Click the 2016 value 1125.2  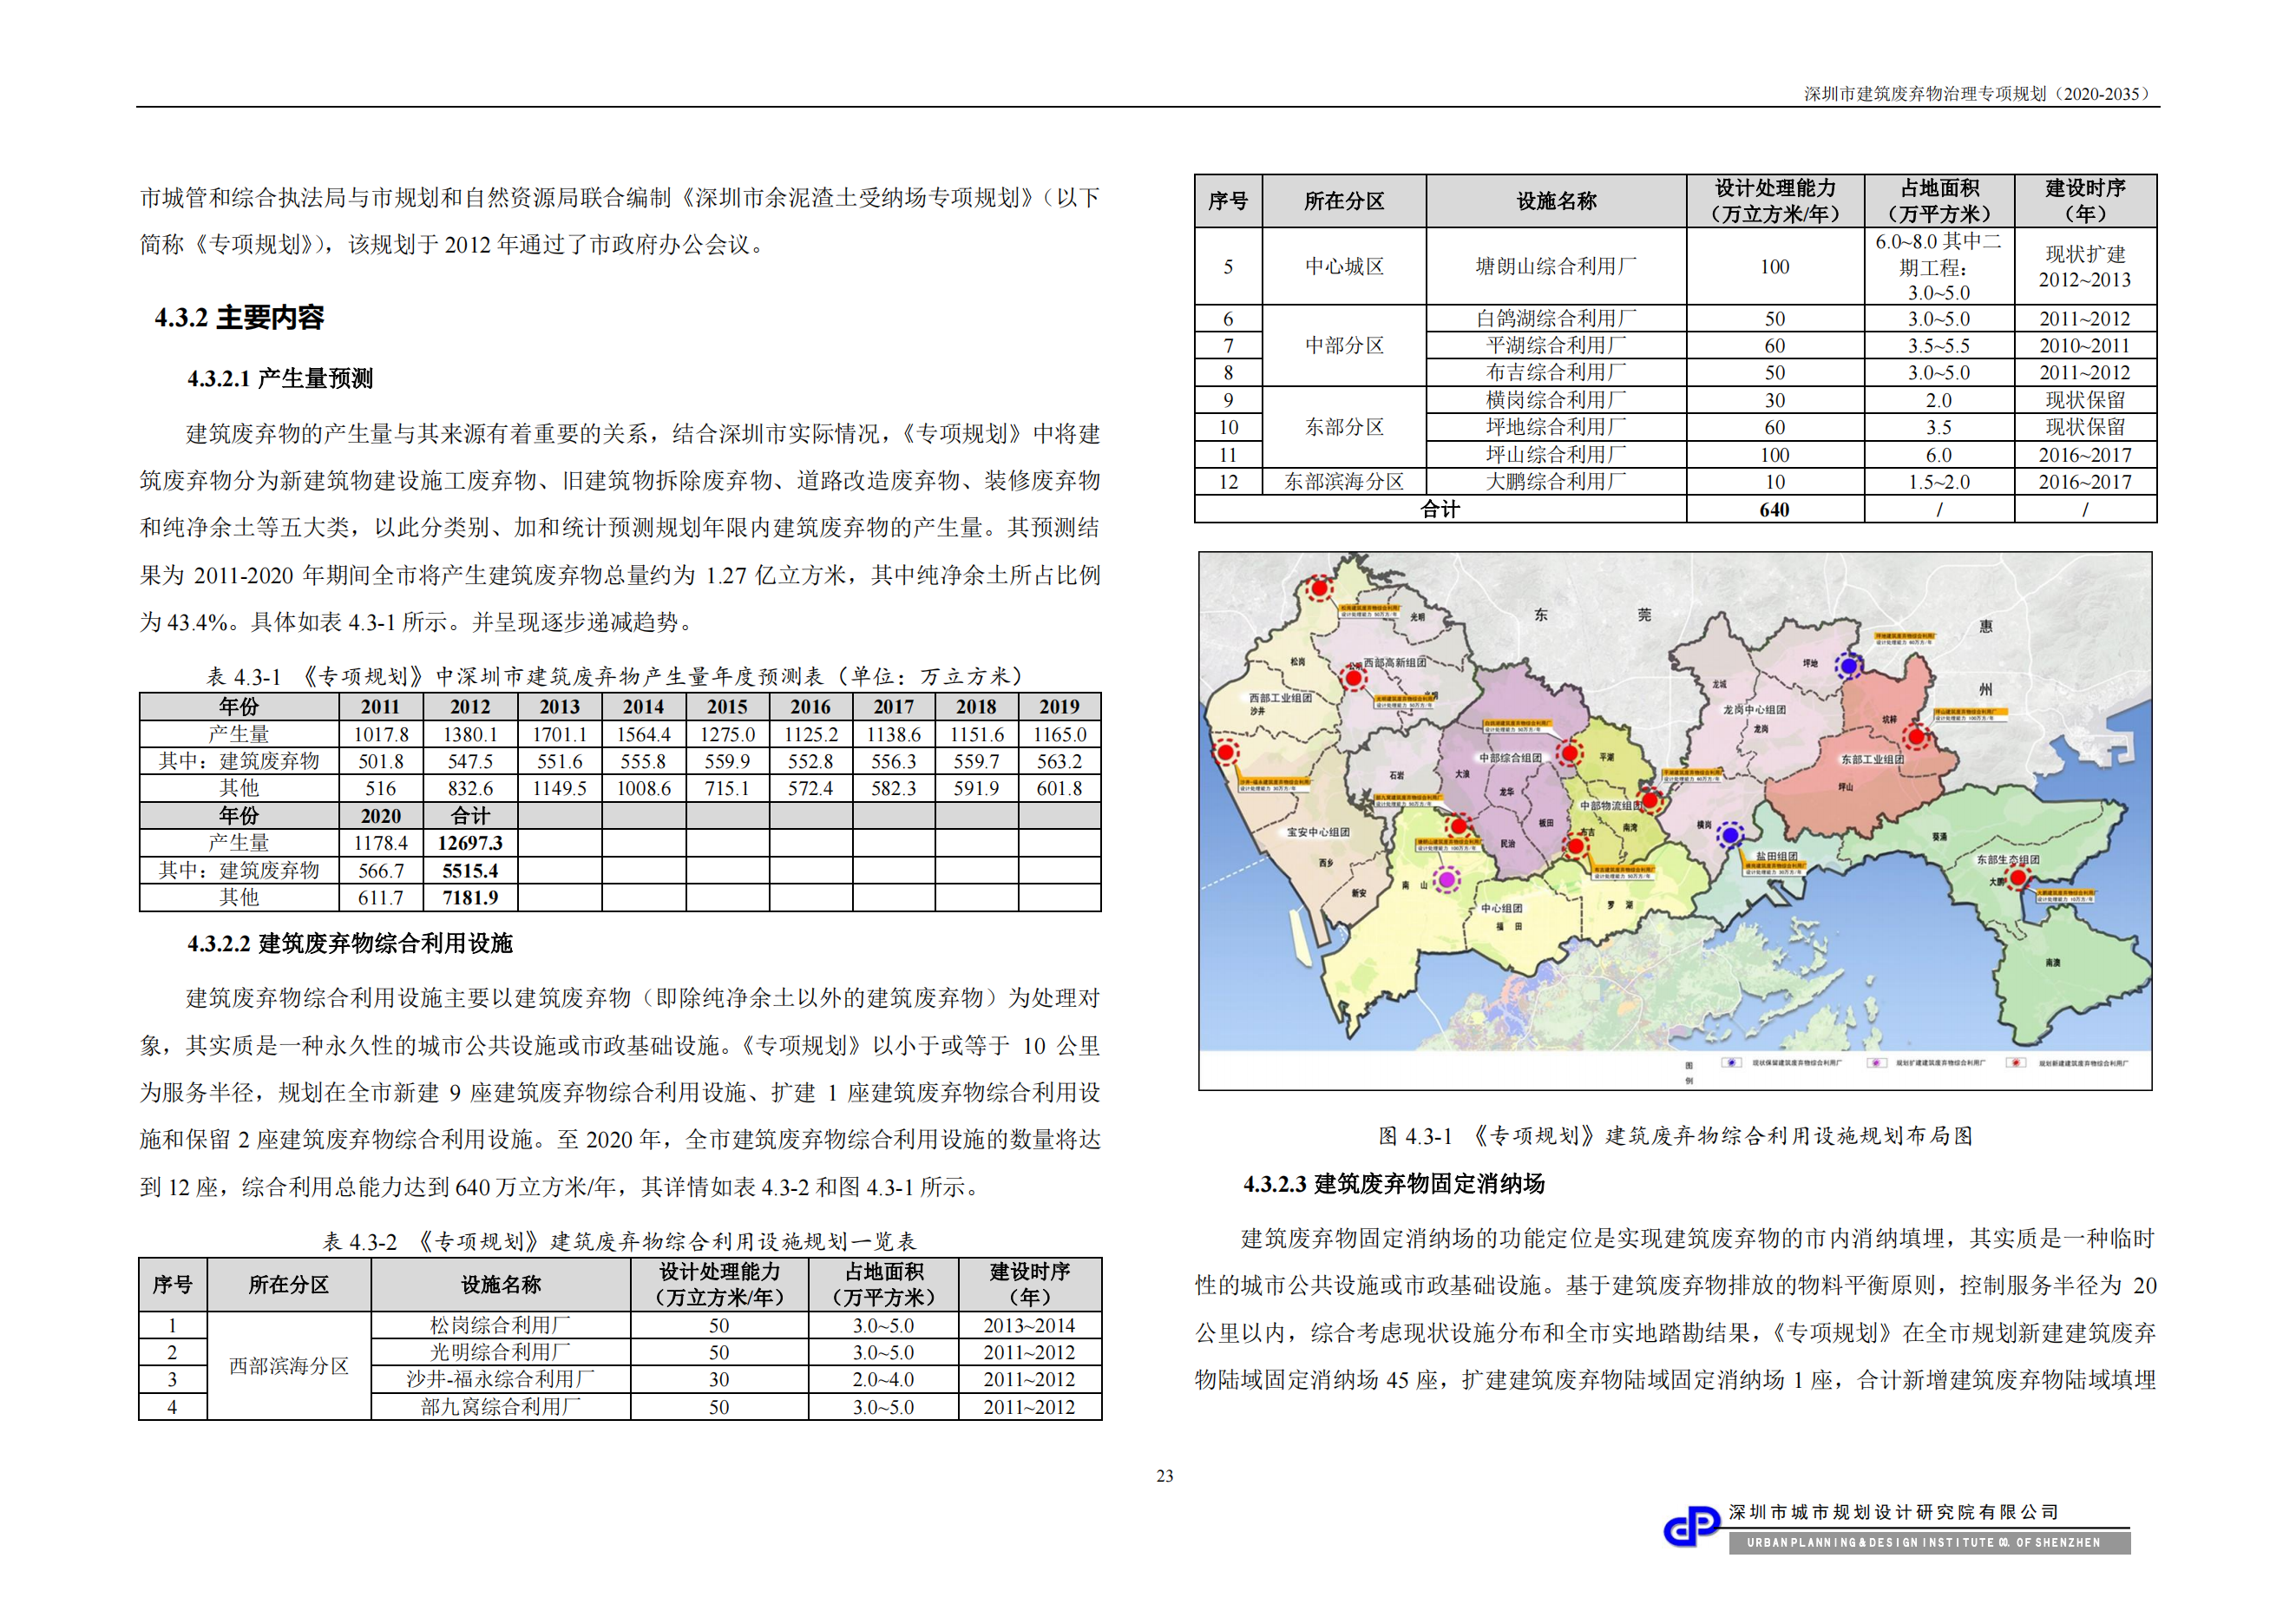[x=811, y=734]
